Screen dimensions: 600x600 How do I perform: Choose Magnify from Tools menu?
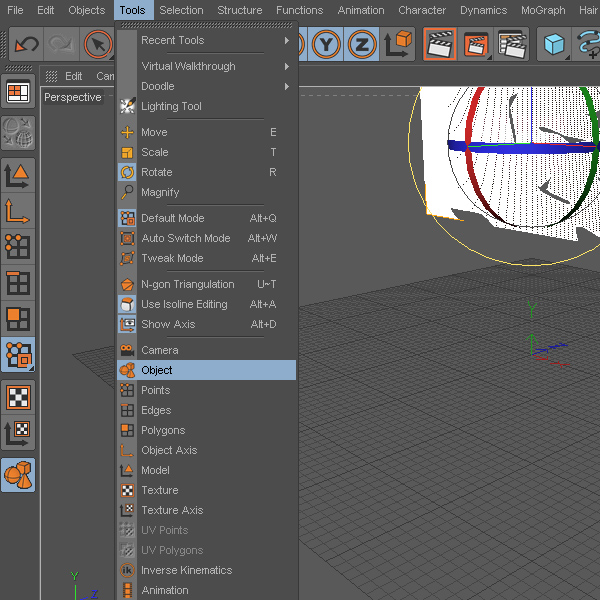(x=207, y=192)
